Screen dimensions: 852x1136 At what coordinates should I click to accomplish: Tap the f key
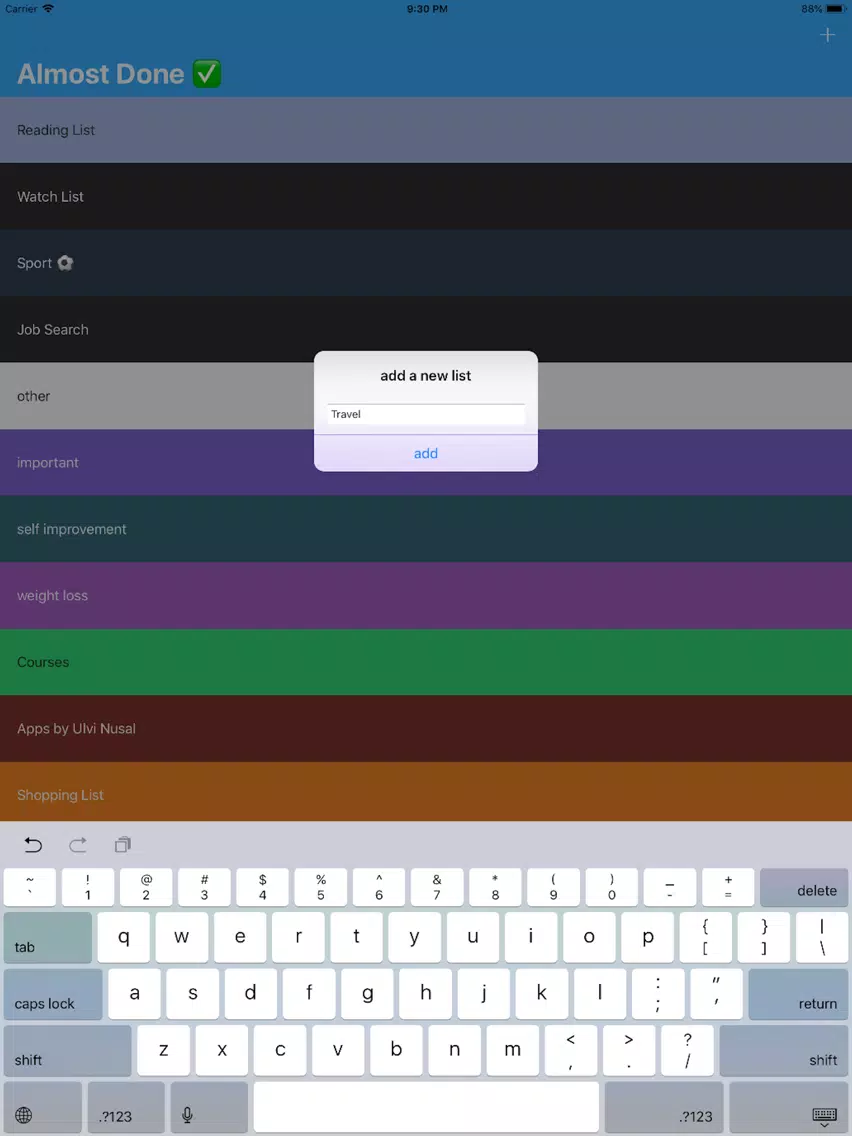309,994
